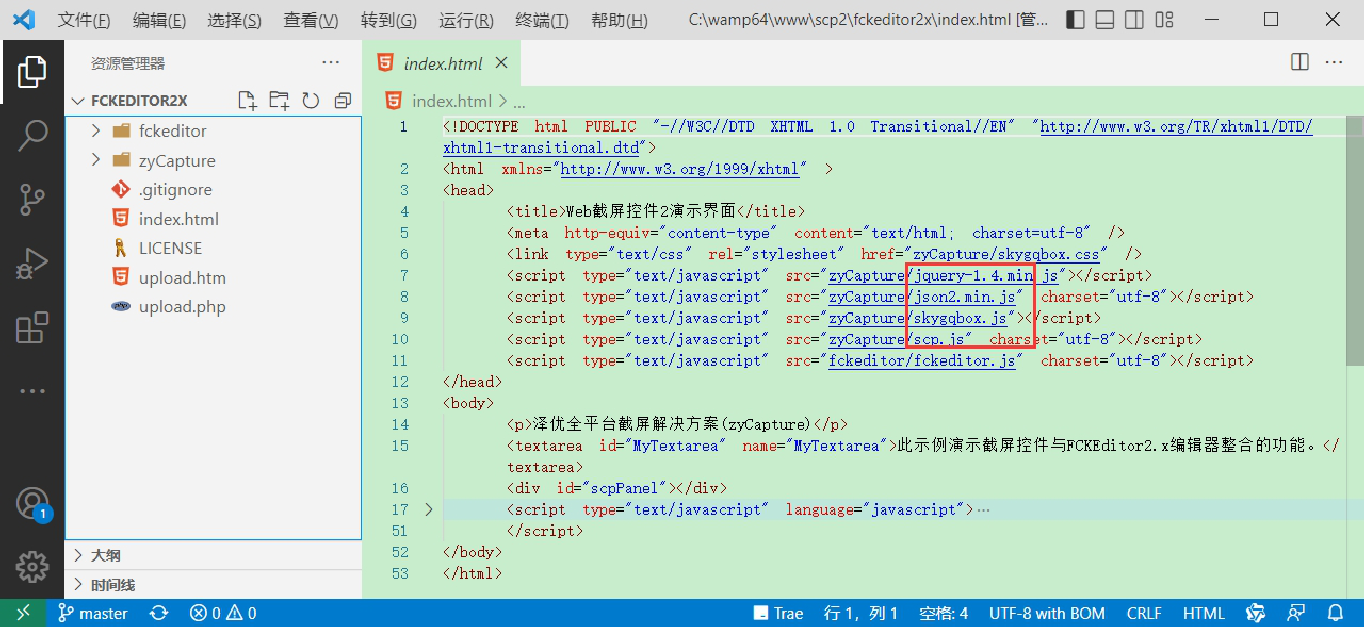Unfold the collapsed script block at line 17
Viewport: 1364px width, 627px height.
tap(429, 510)
